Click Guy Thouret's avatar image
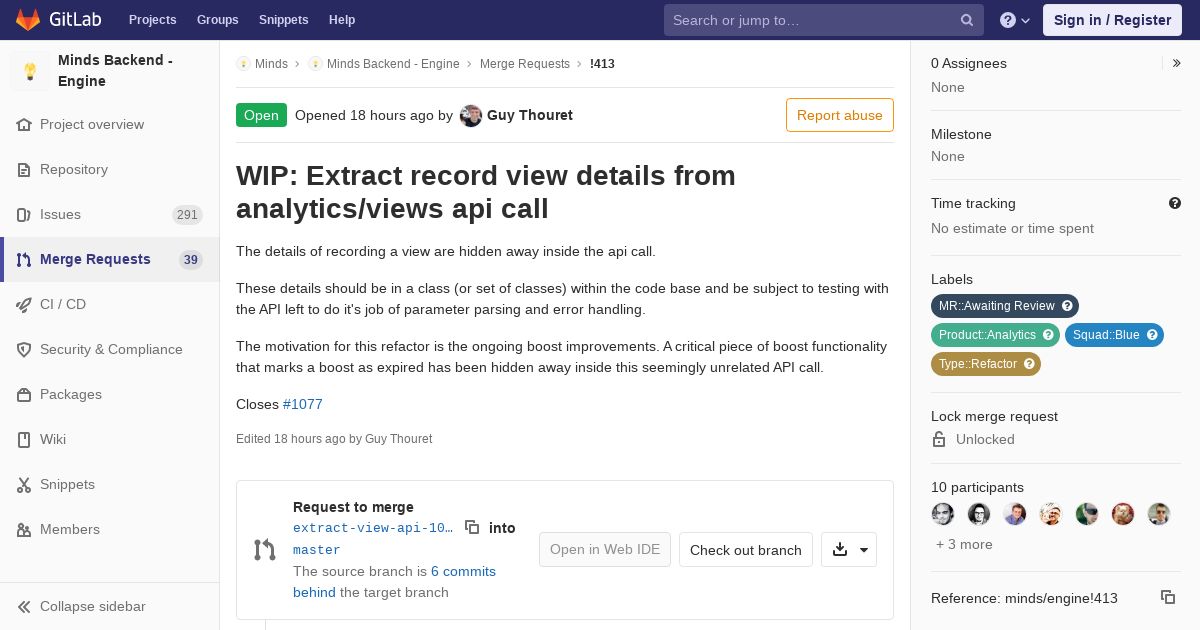Viewport: 1200px width, 630px height. 471,115
